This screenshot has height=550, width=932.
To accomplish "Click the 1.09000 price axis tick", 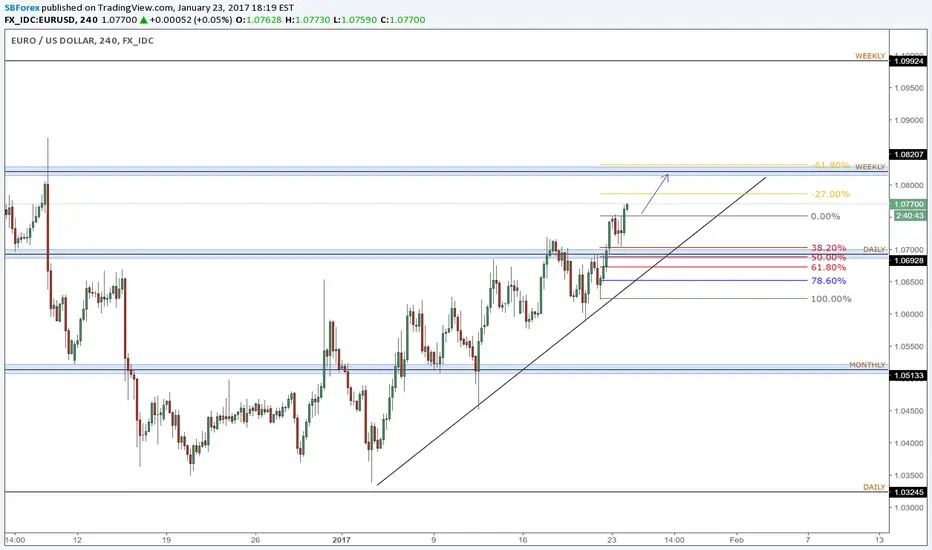I will coord(909,120).
